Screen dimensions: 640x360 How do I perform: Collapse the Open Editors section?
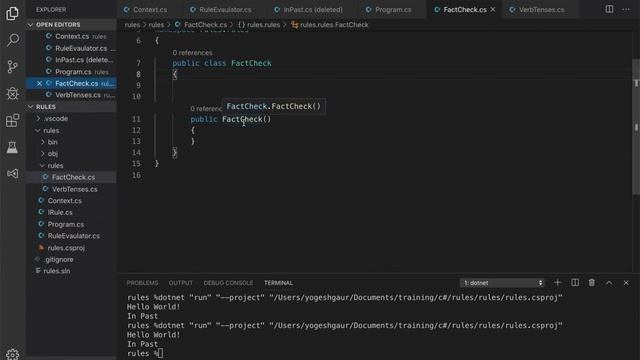click(x=71, y=24)
